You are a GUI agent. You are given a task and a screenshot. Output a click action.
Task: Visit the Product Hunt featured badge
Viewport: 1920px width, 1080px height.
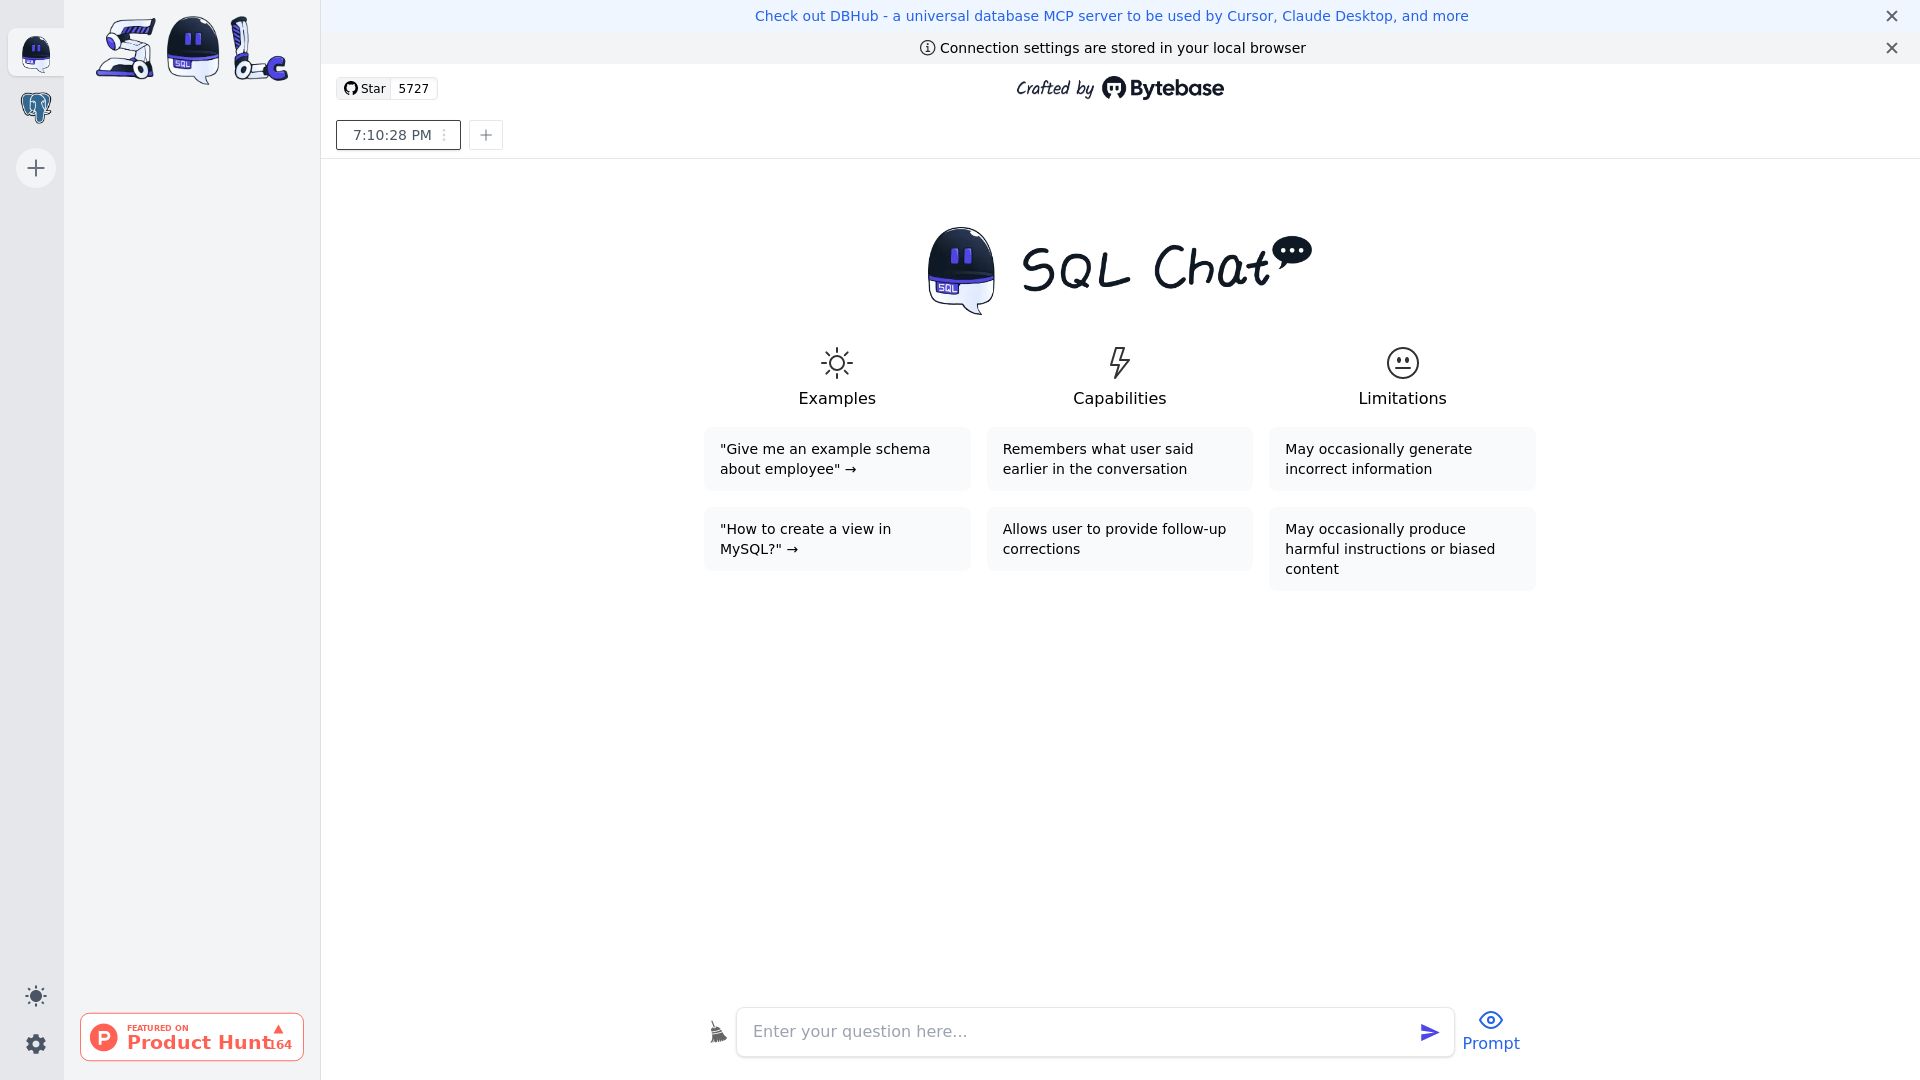(x=191, y=1037)
